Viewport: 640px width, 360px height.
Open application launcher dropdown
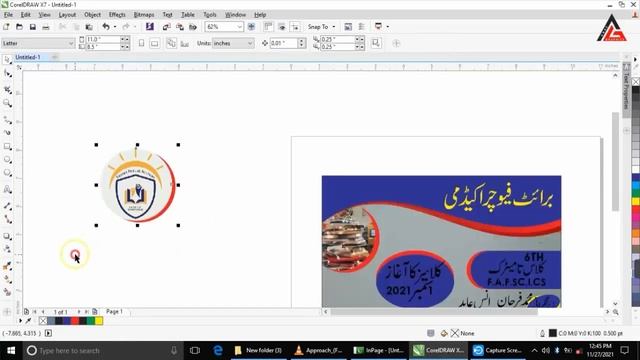click(387, 27)
